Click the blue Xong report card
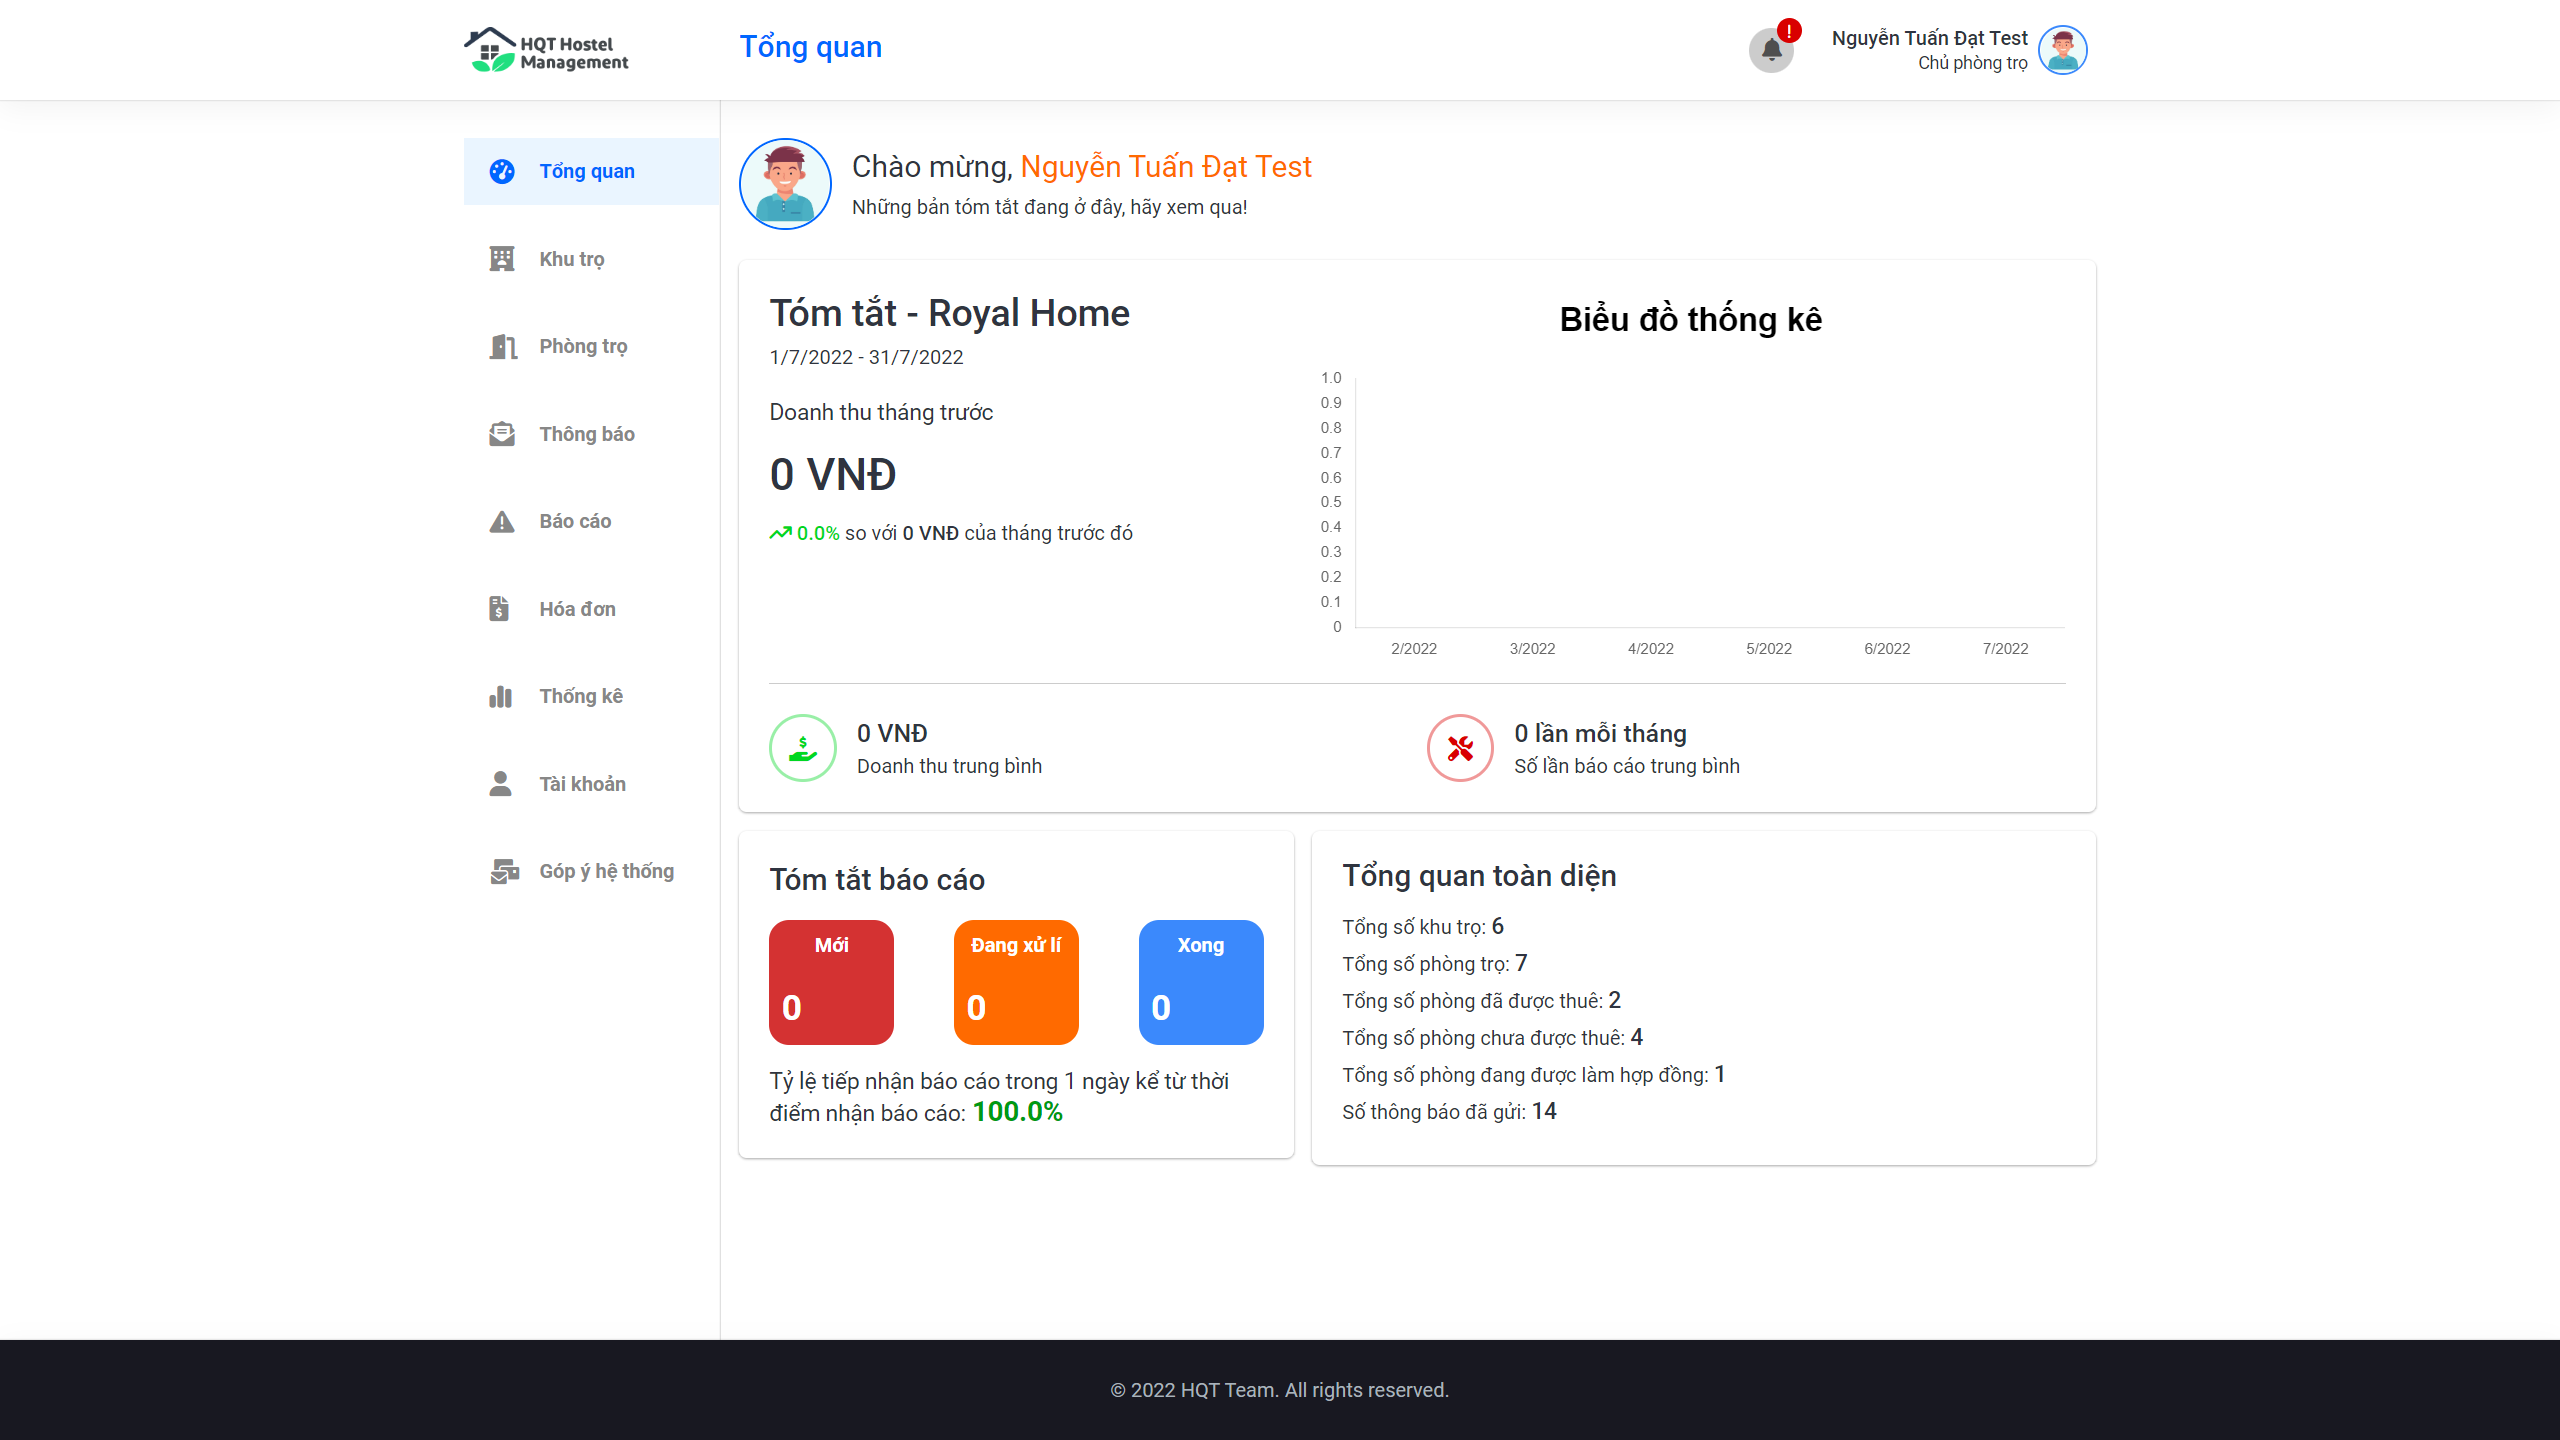Viewport: 2560px width, 1440px height. click(1201, 982)
